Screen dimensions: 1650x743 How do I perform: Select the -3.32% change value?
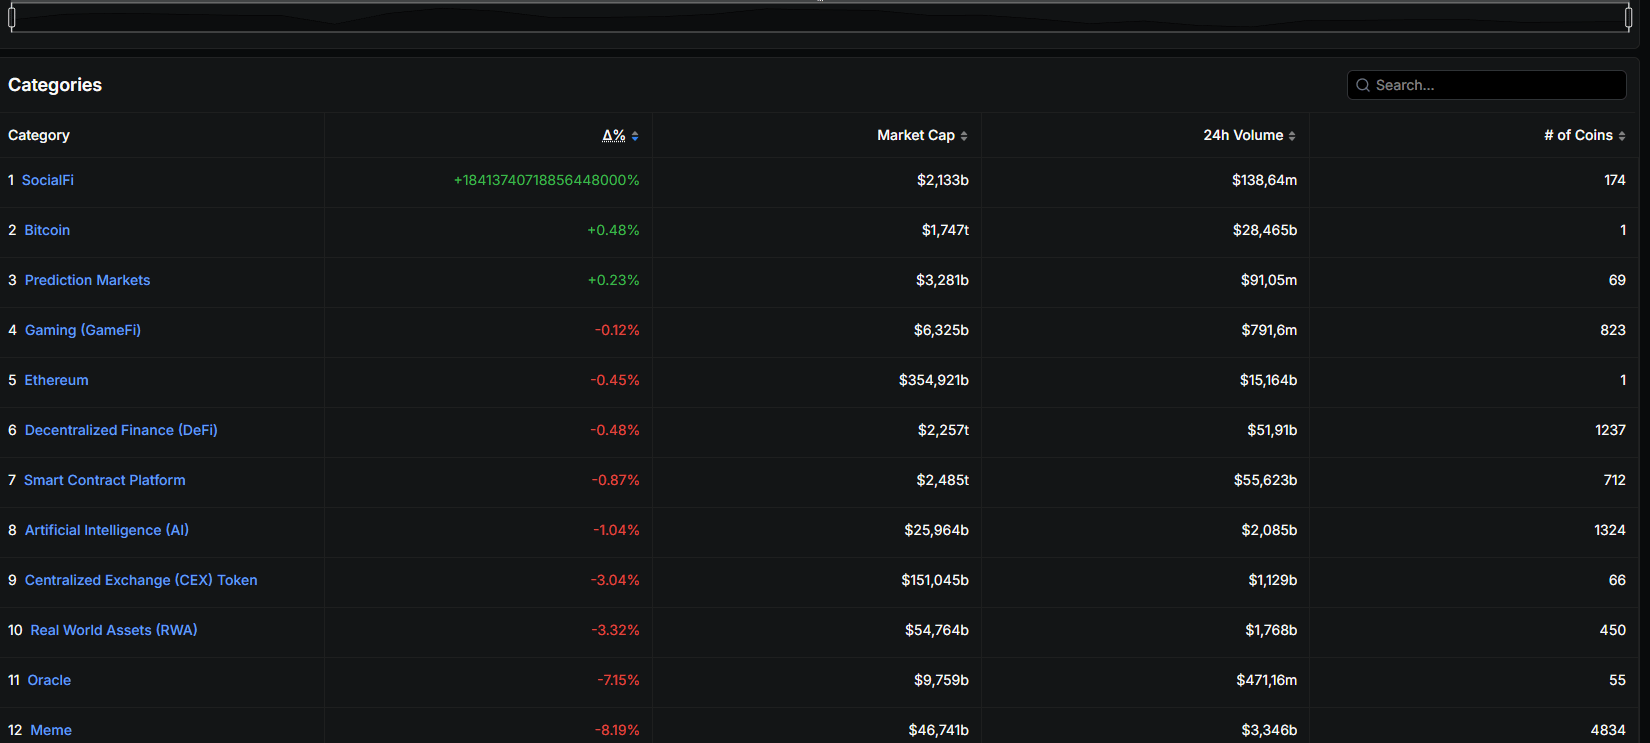click(x=615, y=630)
